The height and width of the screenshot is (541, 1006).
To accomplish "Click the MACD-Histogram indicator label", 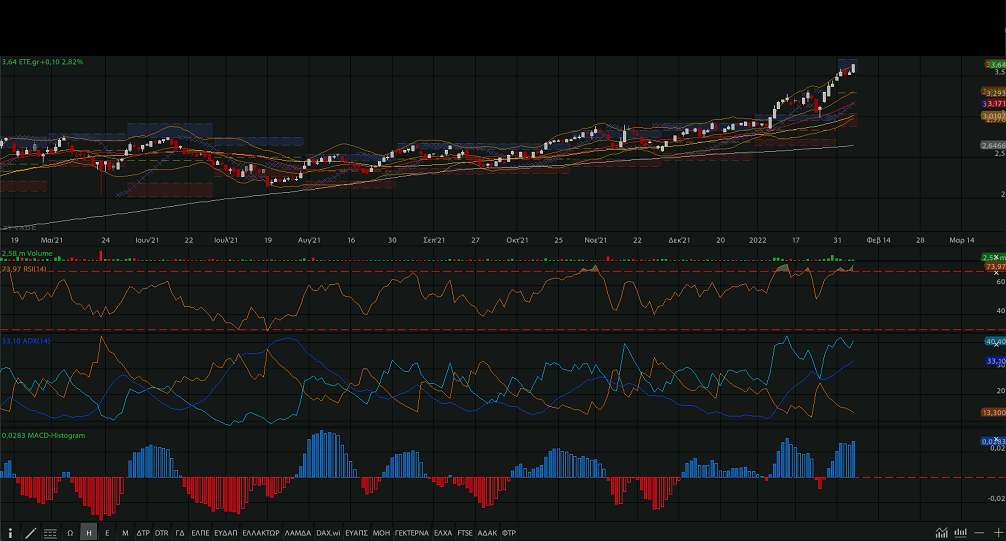I will point(43,435).
